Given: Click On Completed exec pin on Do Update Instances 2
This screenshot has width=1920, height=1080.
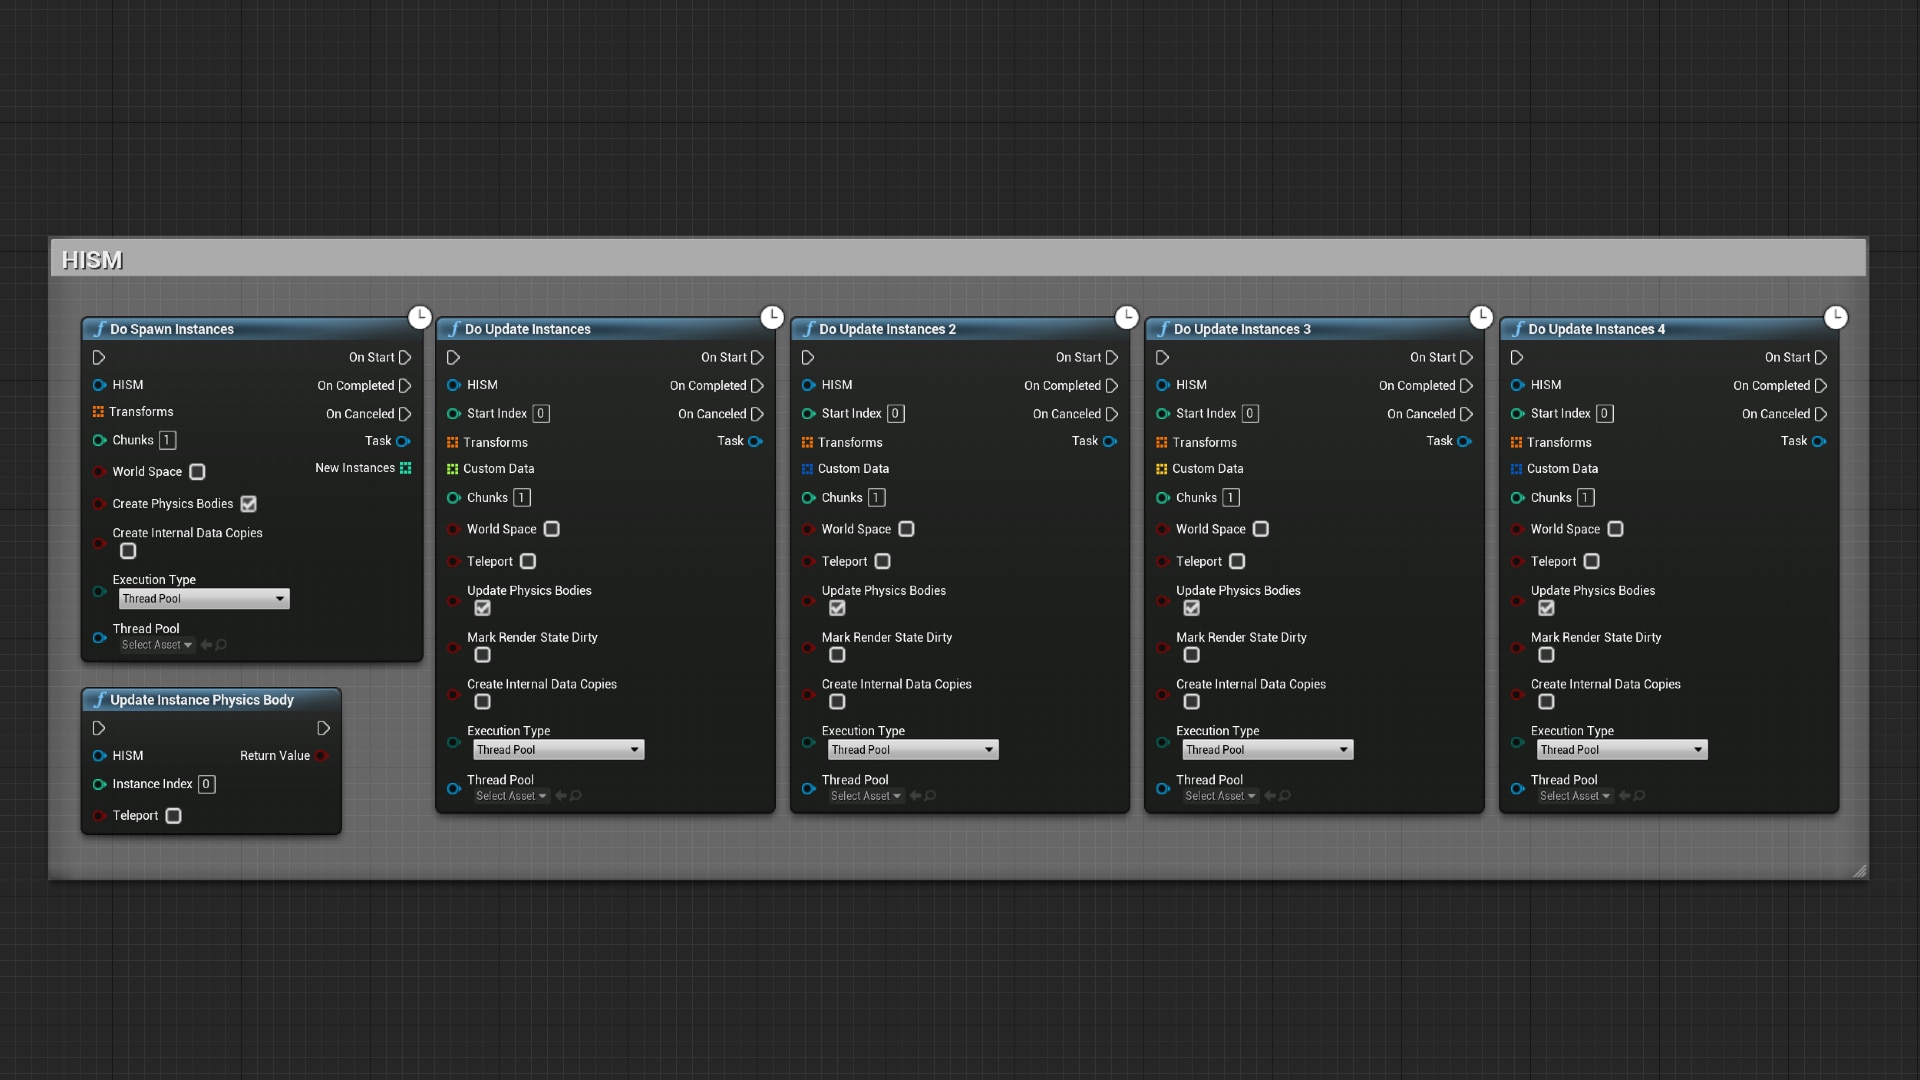Looking at the screenshot, I should pyautogui.click(x=1113, y=385).
